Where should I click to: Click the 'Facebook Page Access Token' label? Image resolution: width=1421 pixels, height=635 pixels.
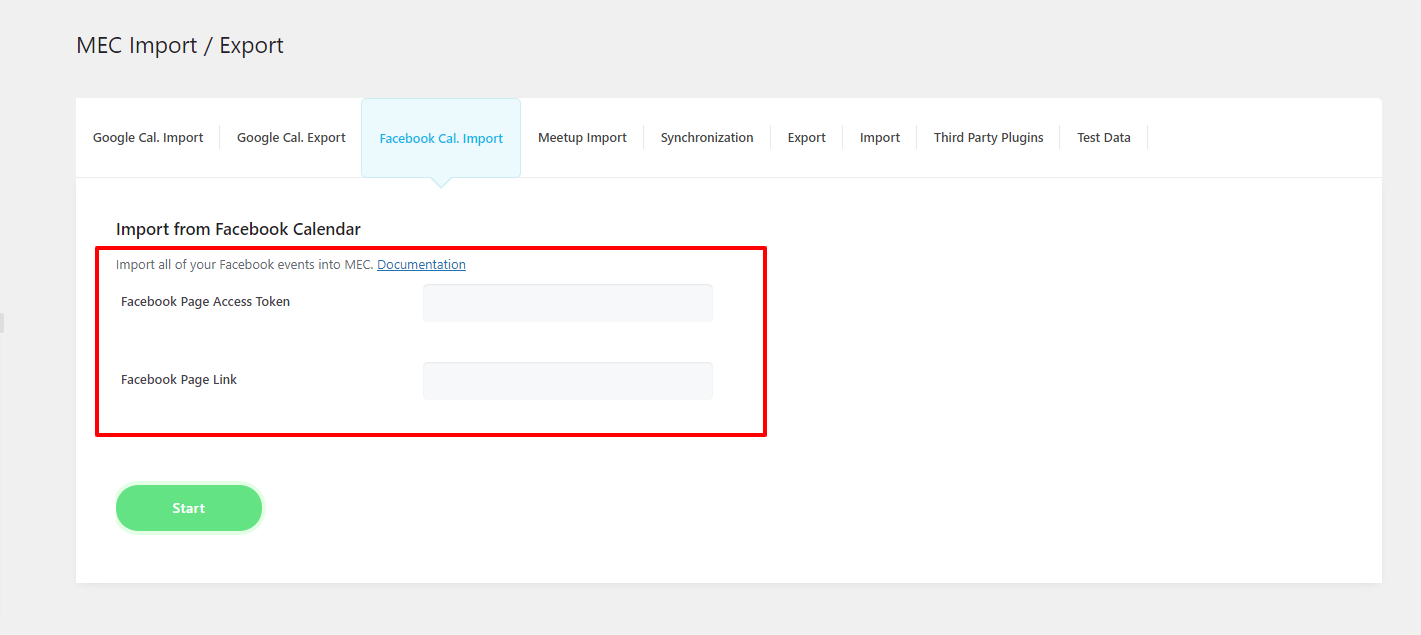point(205,302)
